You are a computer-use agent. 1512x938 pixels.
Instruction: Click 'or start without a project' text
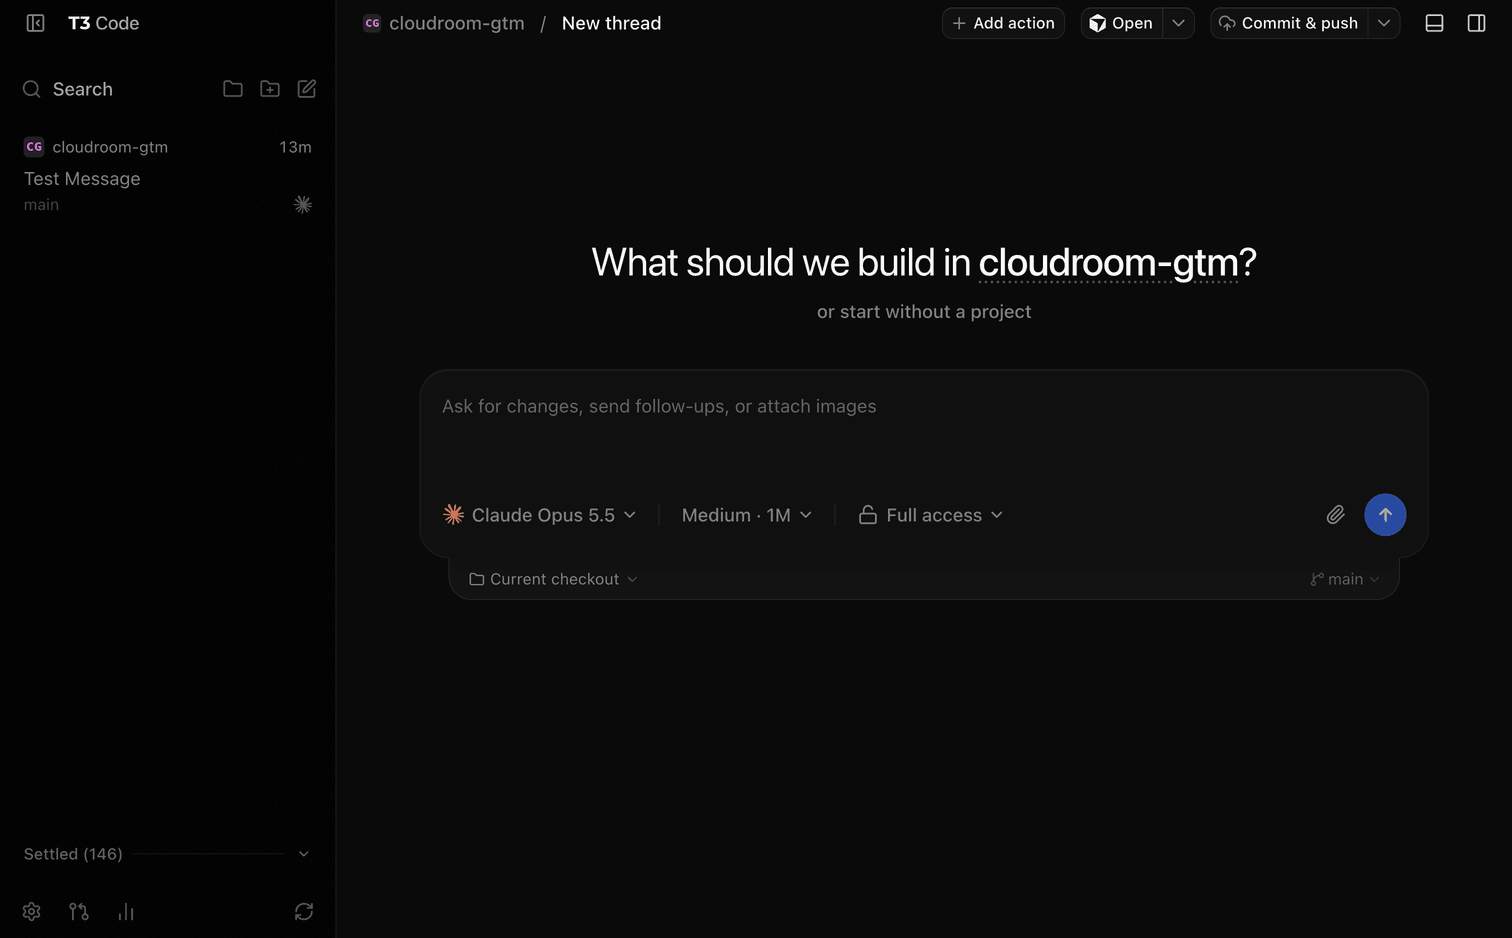point(924,312)
